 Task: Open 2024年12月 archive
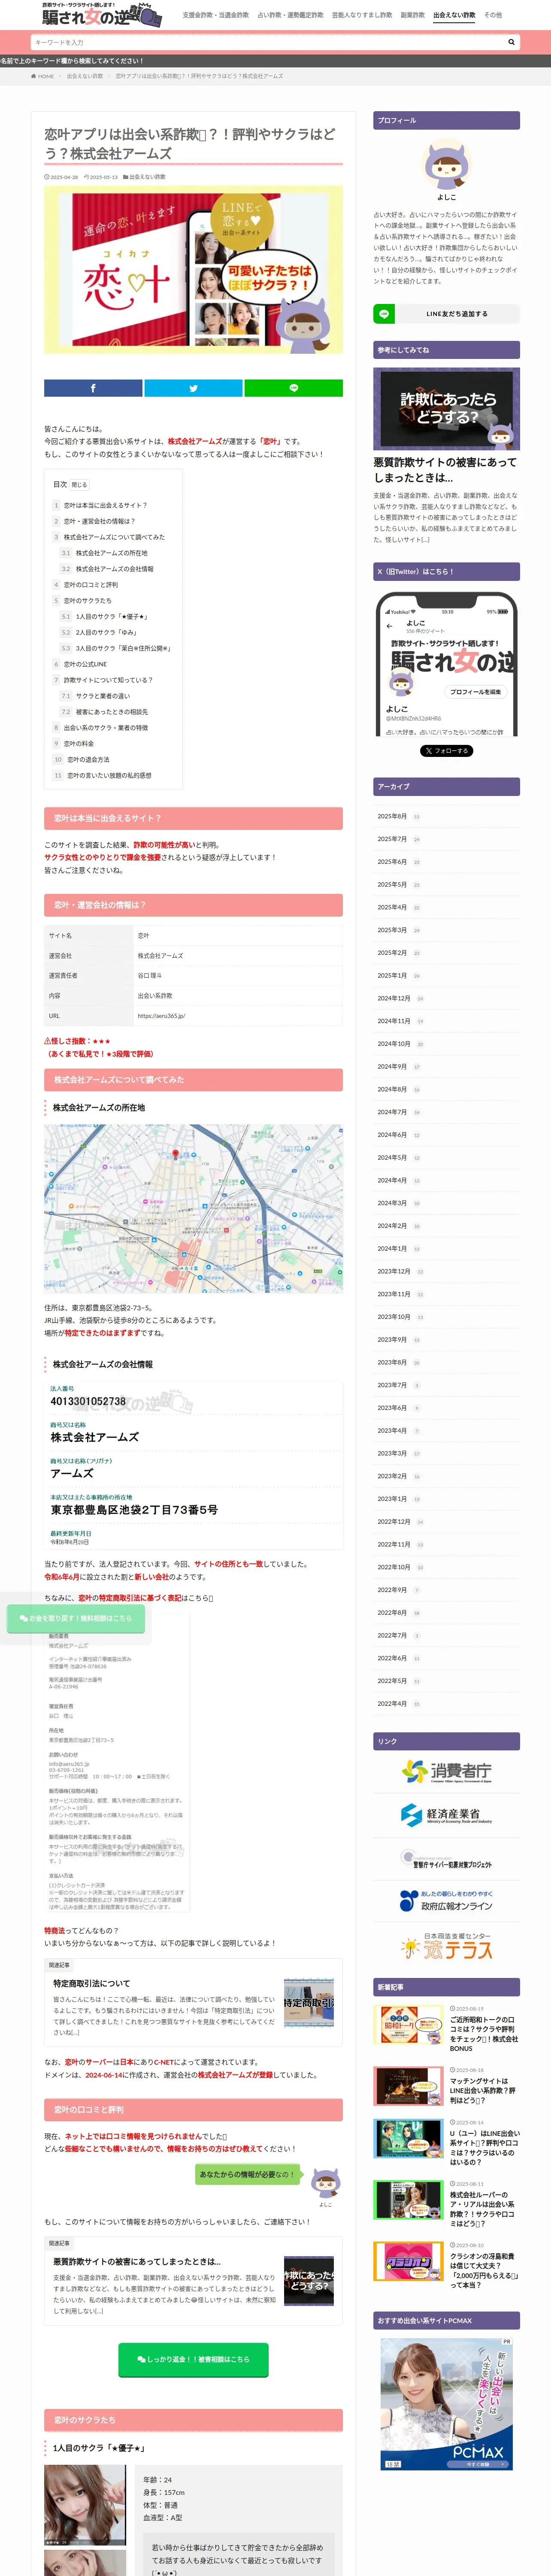click(x=394, y=998)
